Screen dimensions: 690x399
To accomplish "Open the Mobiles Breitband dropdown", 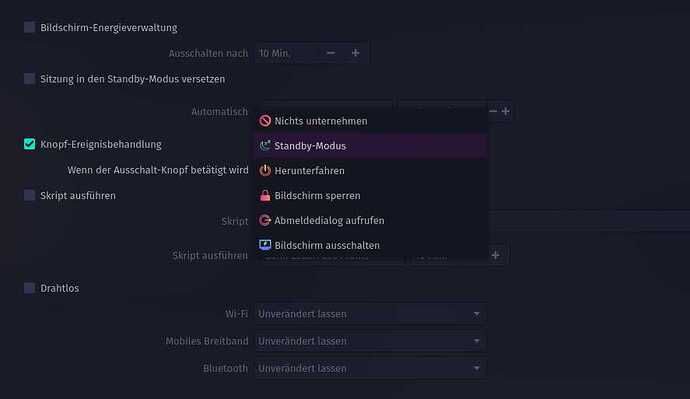I will 371,341.
